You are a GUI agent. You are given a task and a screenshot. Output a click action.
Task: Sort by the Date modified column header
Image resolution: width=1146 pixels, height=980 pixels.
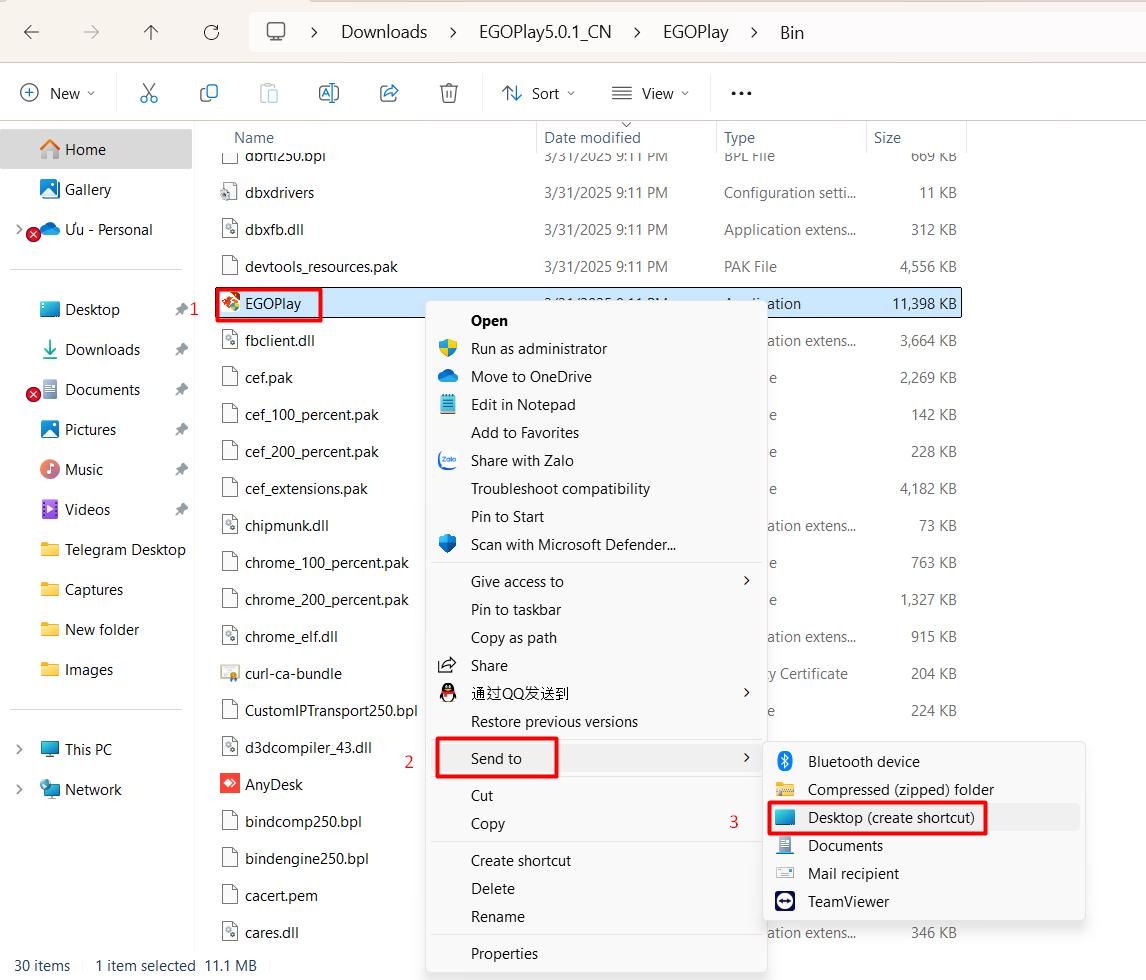click(x=626, y=137)
